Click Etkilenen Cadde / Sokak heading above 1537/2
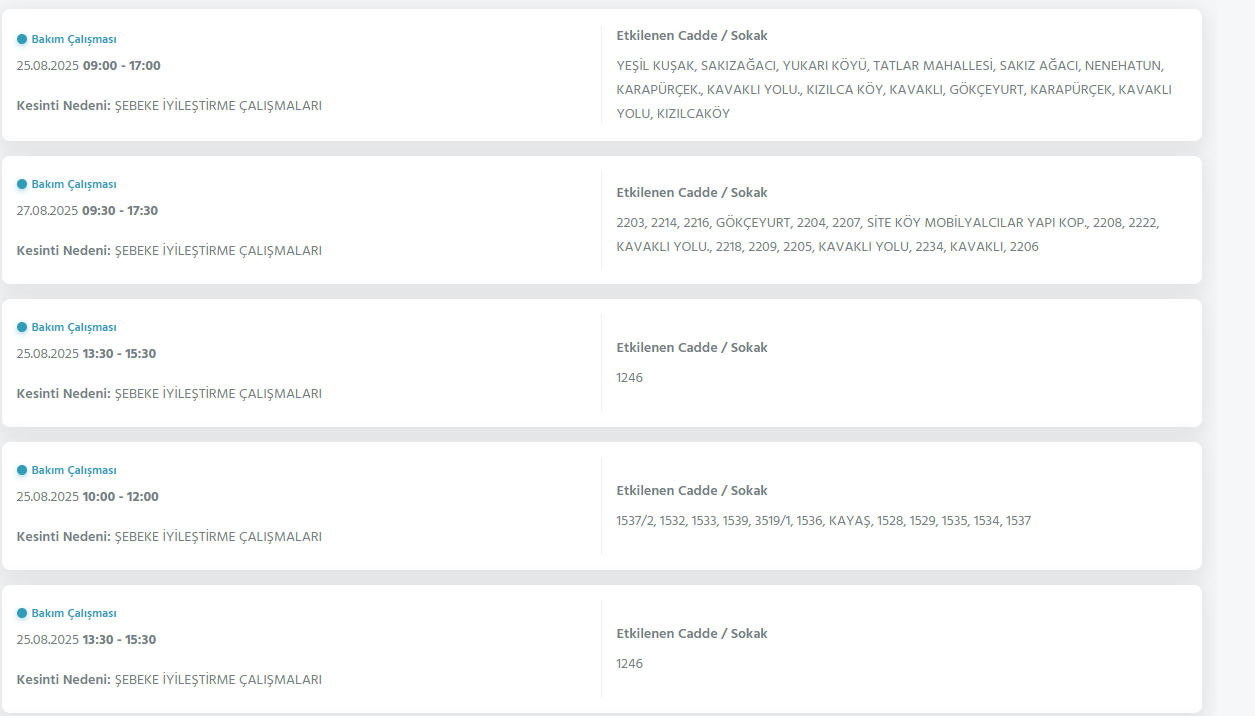This screenshot has width=1255, height=716. click(692, 491)
